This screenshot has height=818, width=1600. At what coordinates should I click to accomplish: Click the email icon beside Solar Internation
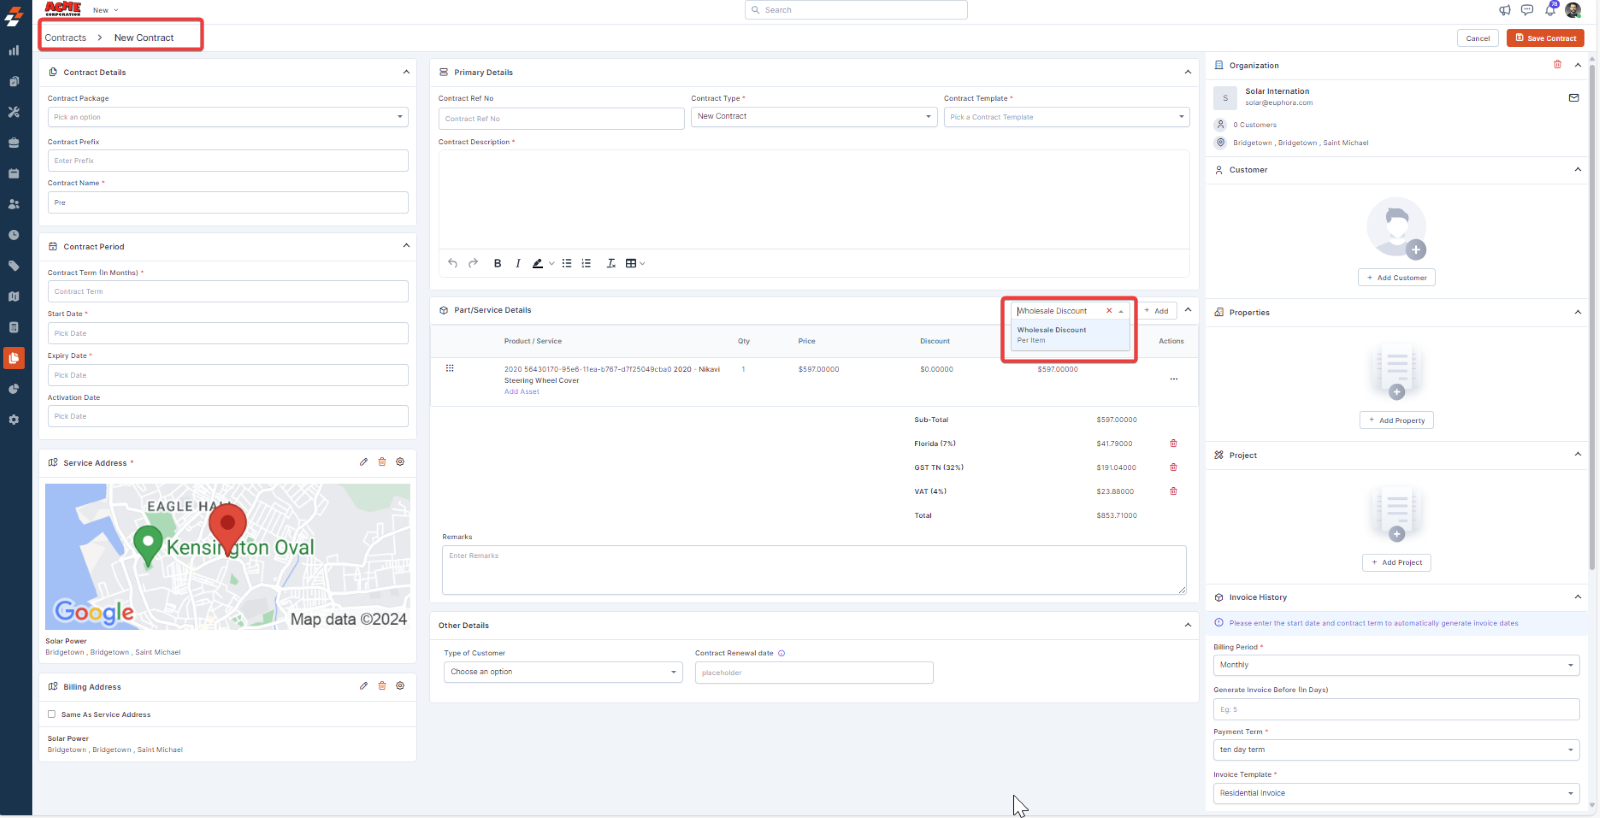[x=1573, y=98]
